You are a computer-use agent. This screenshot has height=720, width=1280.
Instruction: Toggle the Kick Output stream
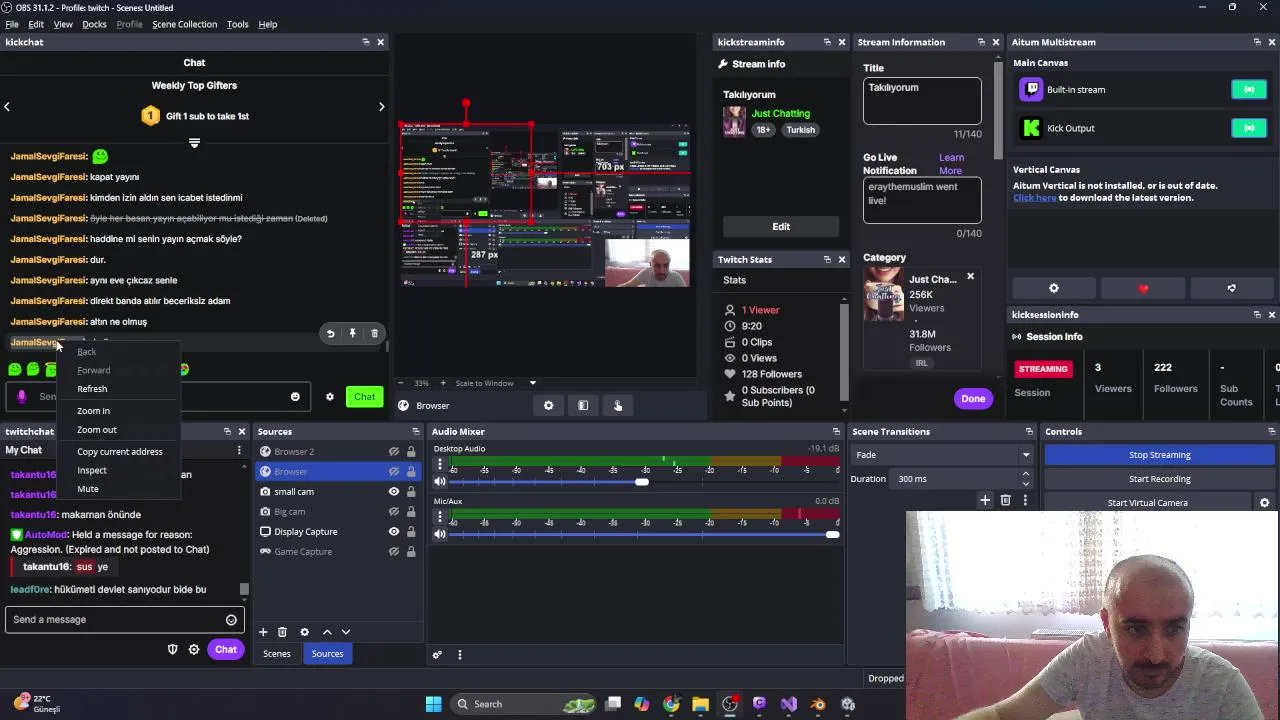click(x=1249, y=128)
